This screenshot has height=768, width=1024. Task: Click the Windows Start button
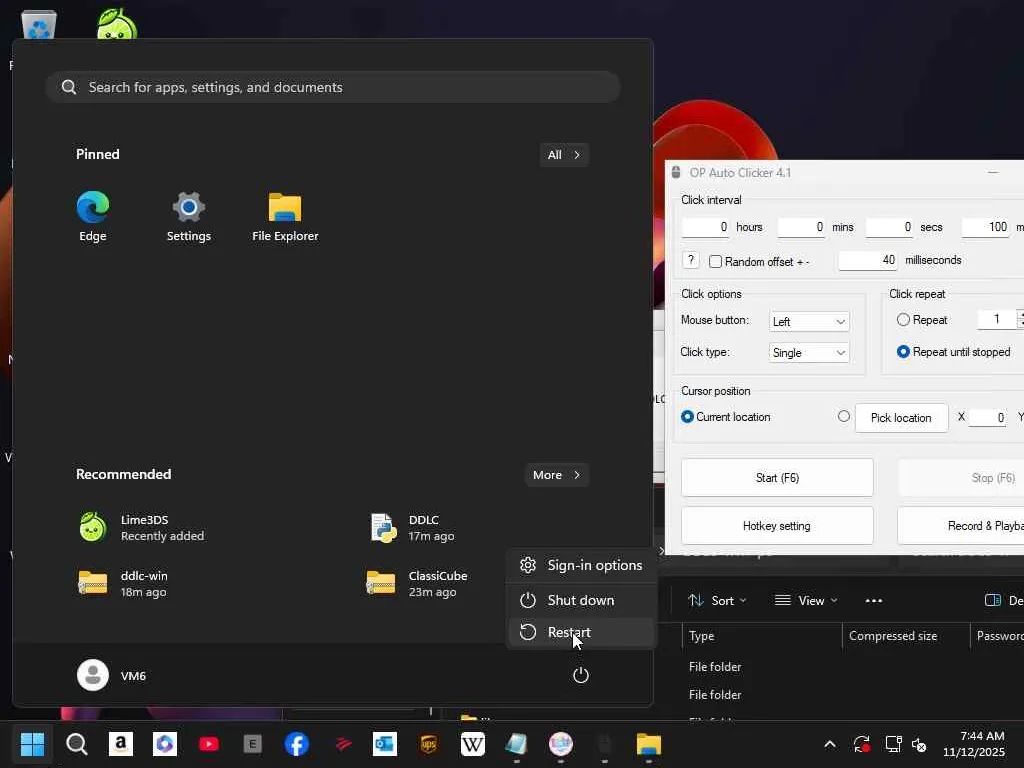tap(32, 744)
